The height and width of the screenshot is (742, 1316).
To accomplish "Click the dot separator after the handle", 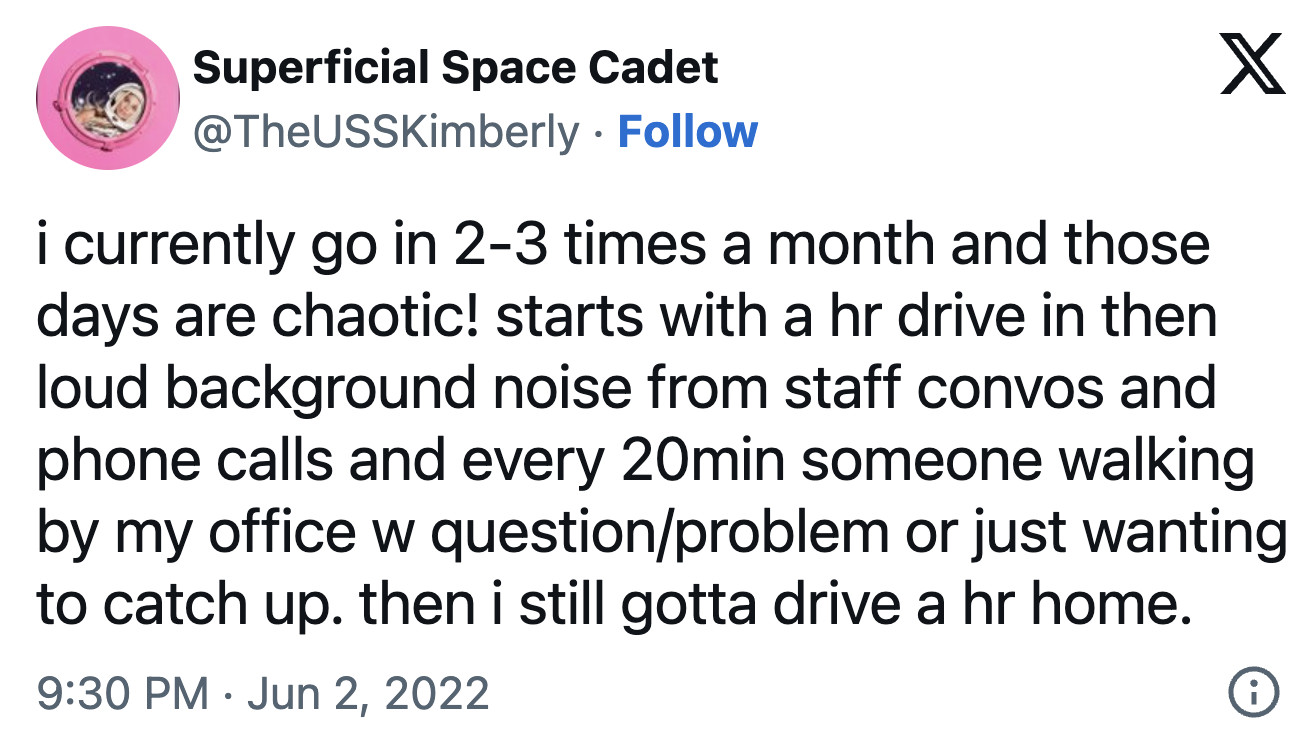I will [x=597, y=128].
